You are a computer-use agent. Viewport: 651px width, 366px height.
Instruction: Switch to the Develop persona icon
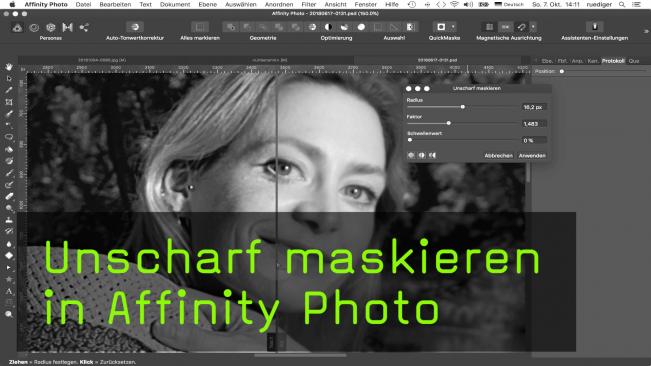click(51, 27)
